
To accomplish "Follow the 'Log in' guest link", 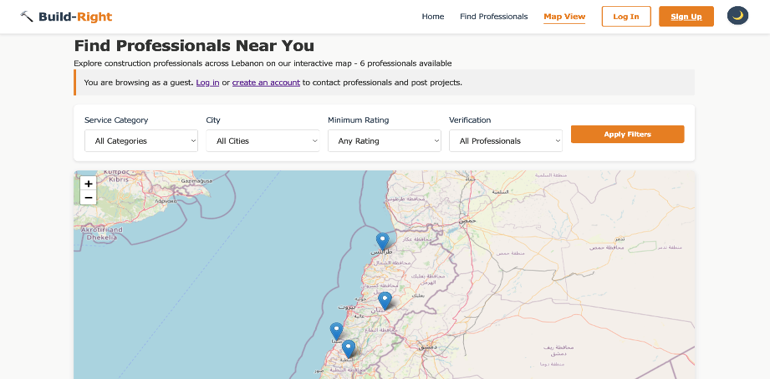I will click(207, 82).
